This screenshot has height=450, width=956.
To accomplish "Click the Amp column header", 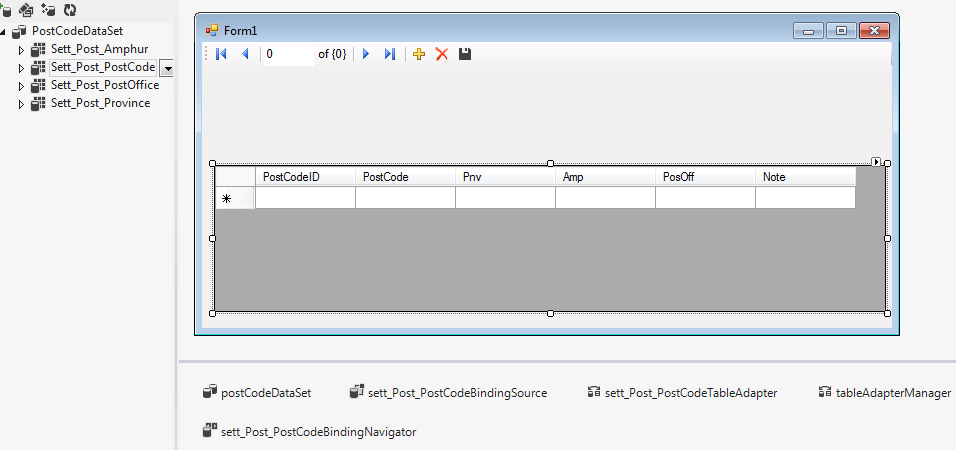I will (605, 177).
